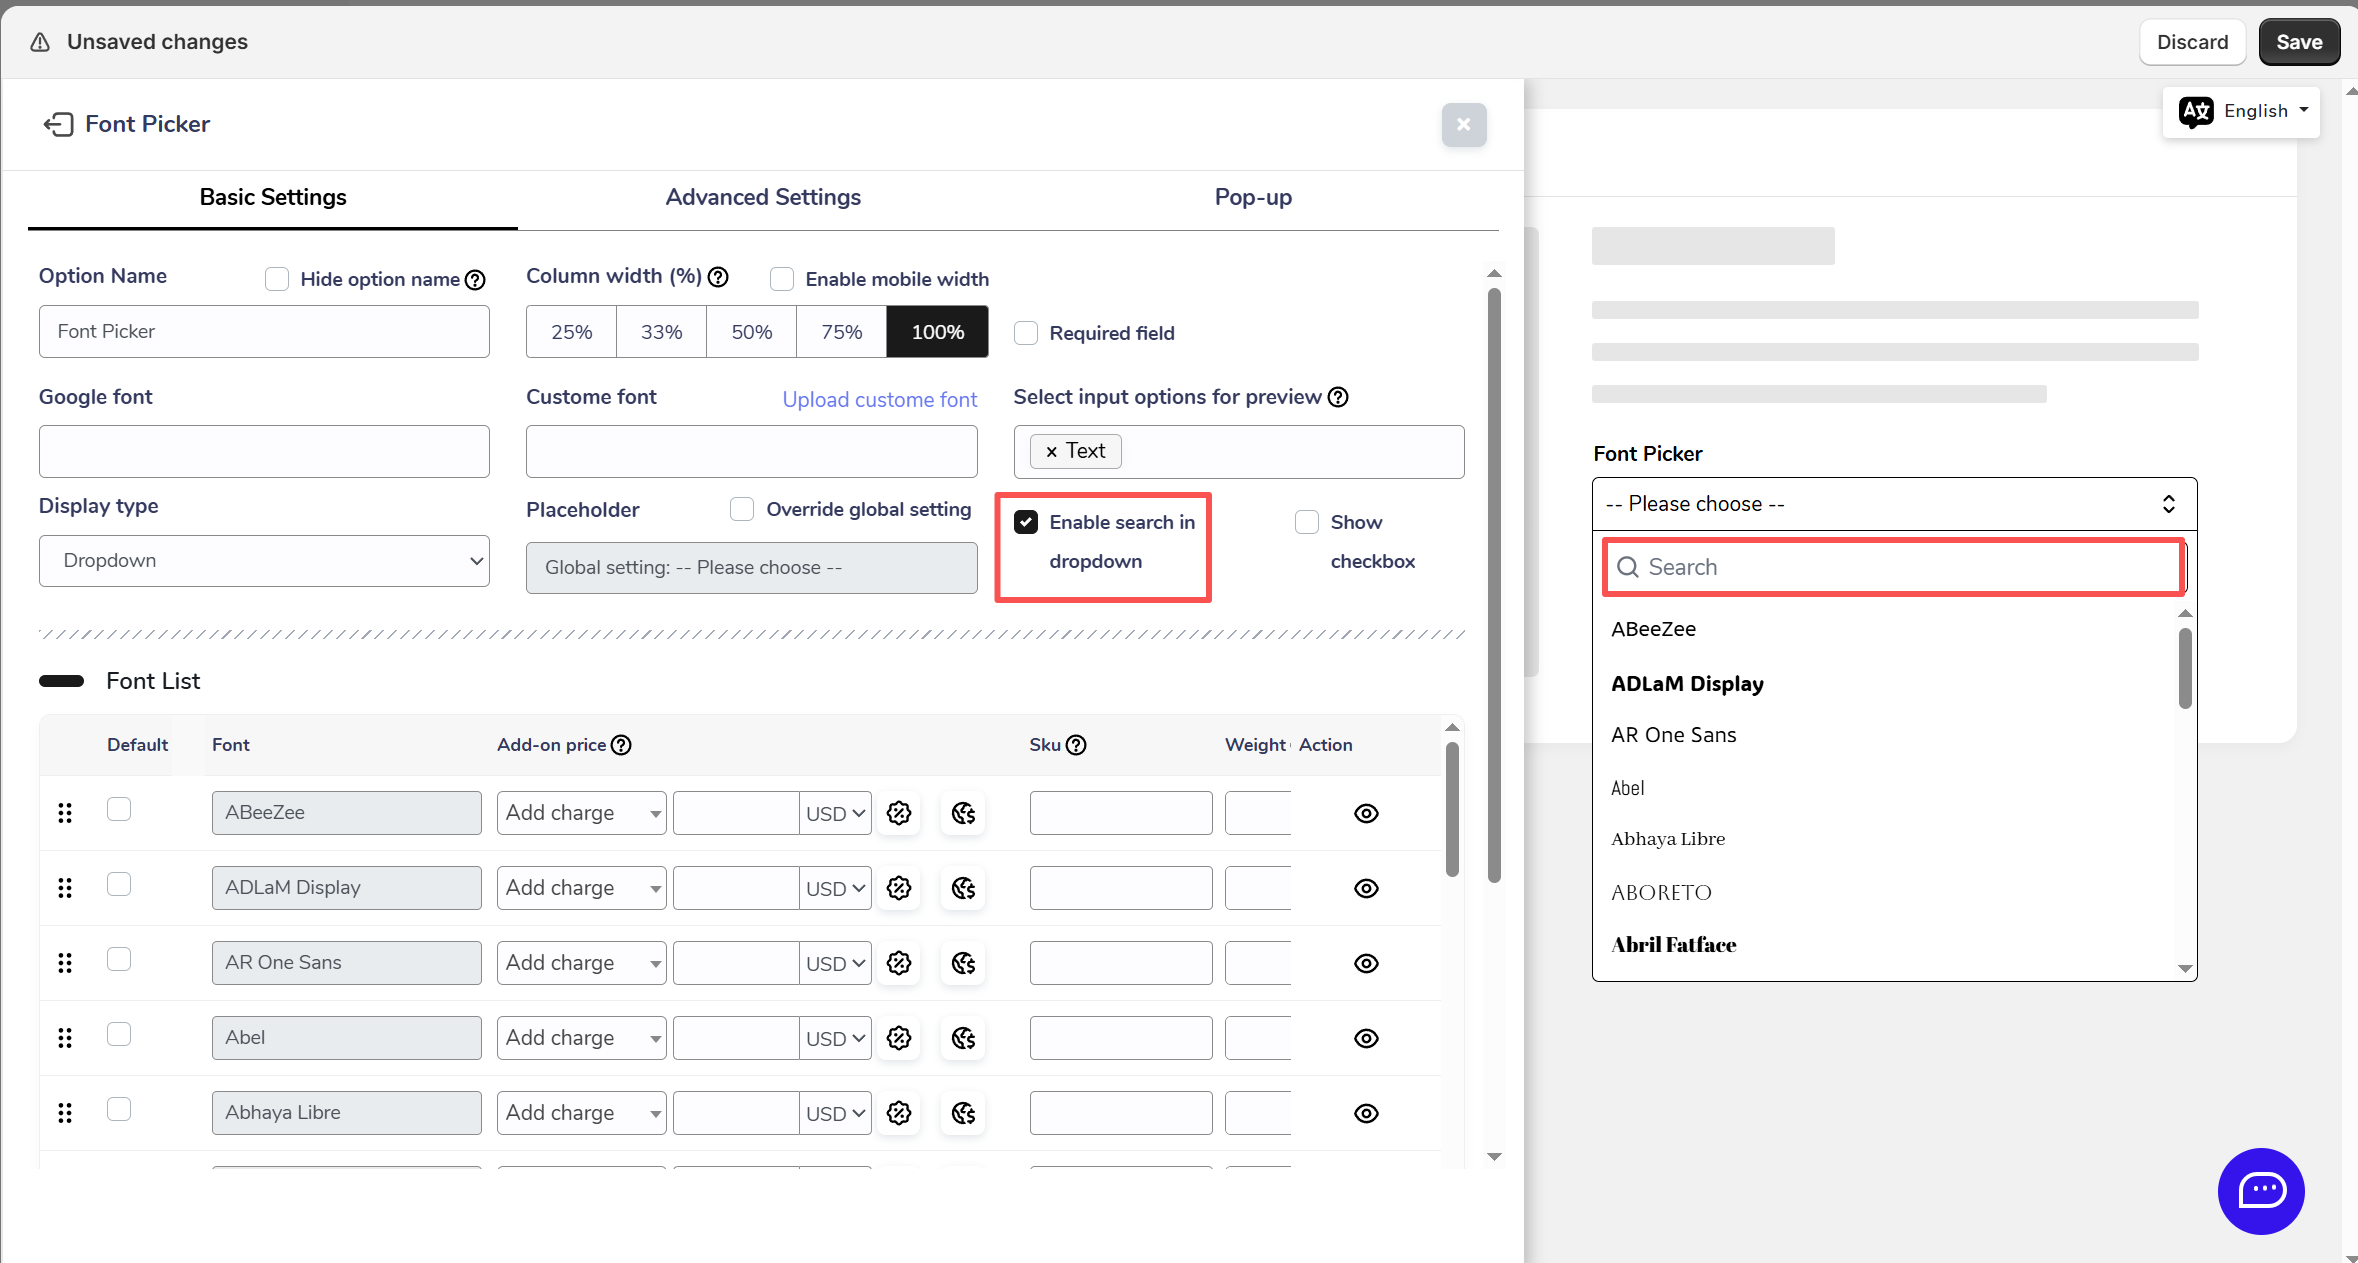Toggle visibility eye for Abel font row
Viewport: 2358px width, 1263px height.
(1366, 1038)
